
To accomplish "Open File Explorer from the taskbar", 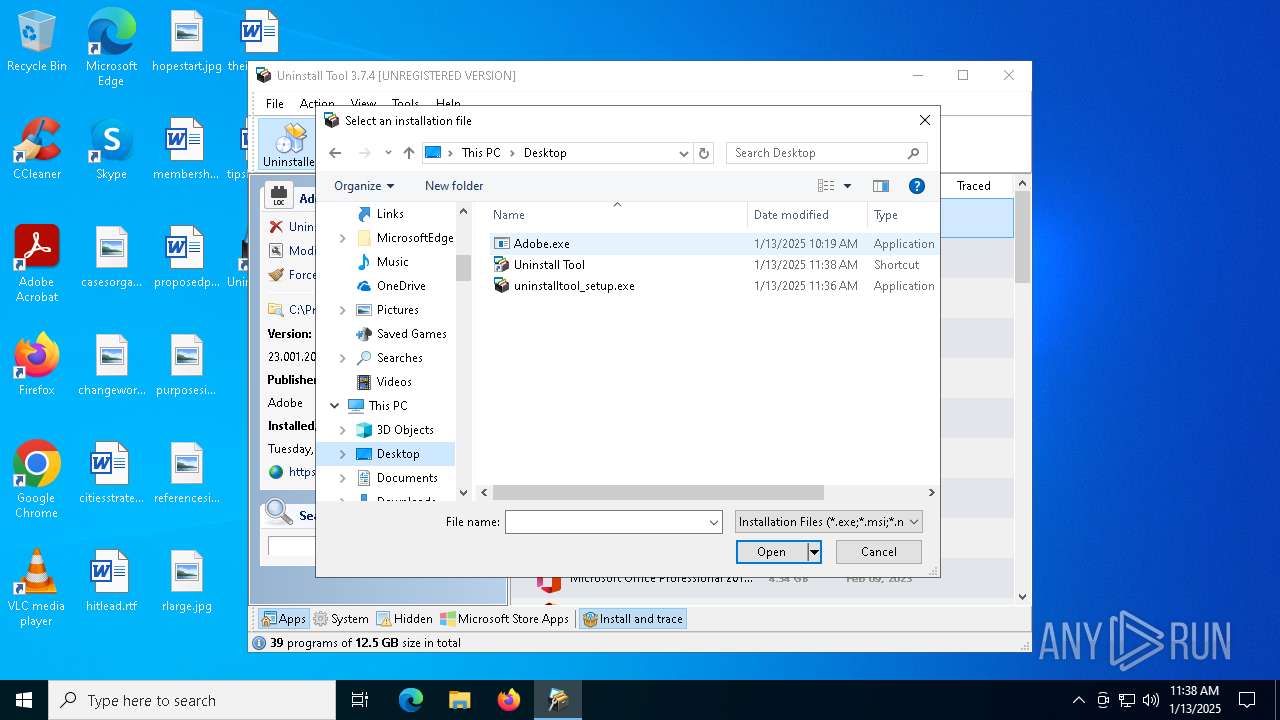I will (x=460, y=700).
